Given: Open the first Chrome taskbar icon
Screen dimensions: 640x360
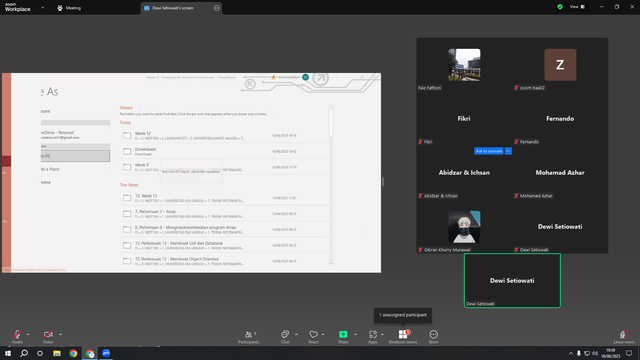Looking at the screenshot, I should pyautogui.click(x=73, y=353).
